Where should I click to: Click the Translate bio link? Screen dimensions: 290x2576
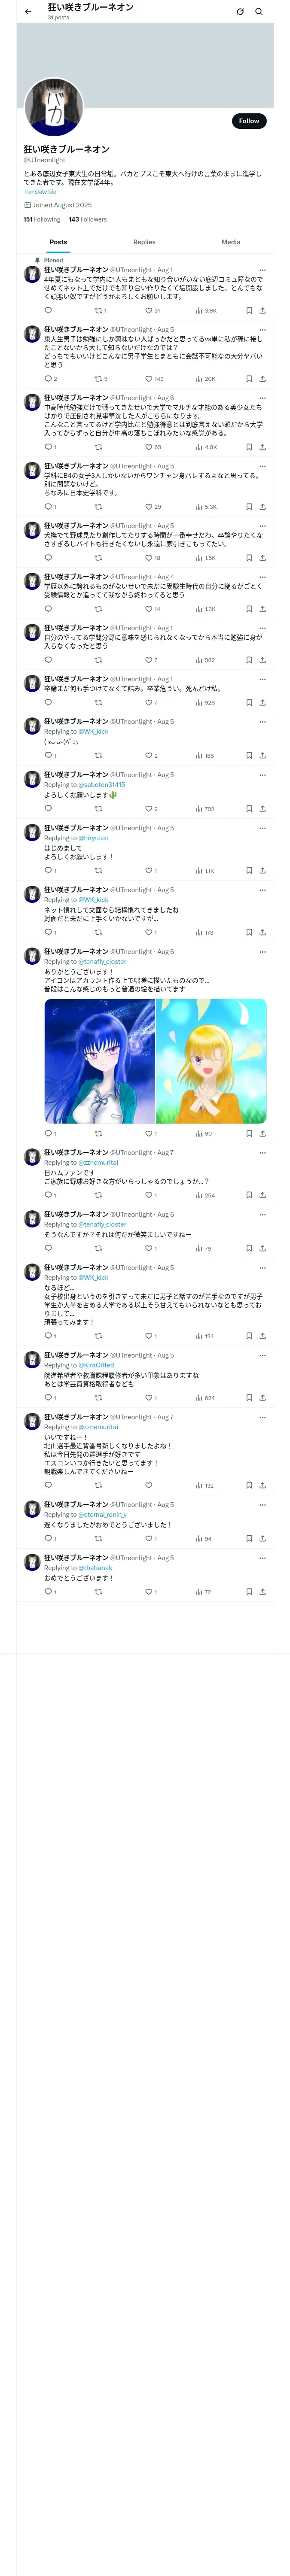tap(40, 192)
